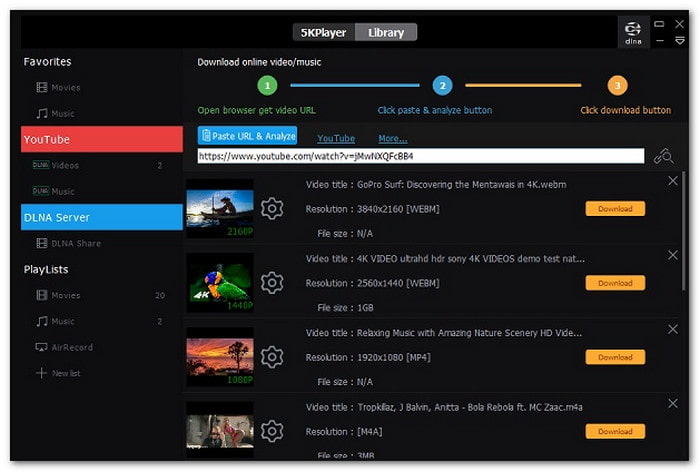Open AirRecord playlist
This screenshot has width=700, height=472.
(x=72, y=347)
